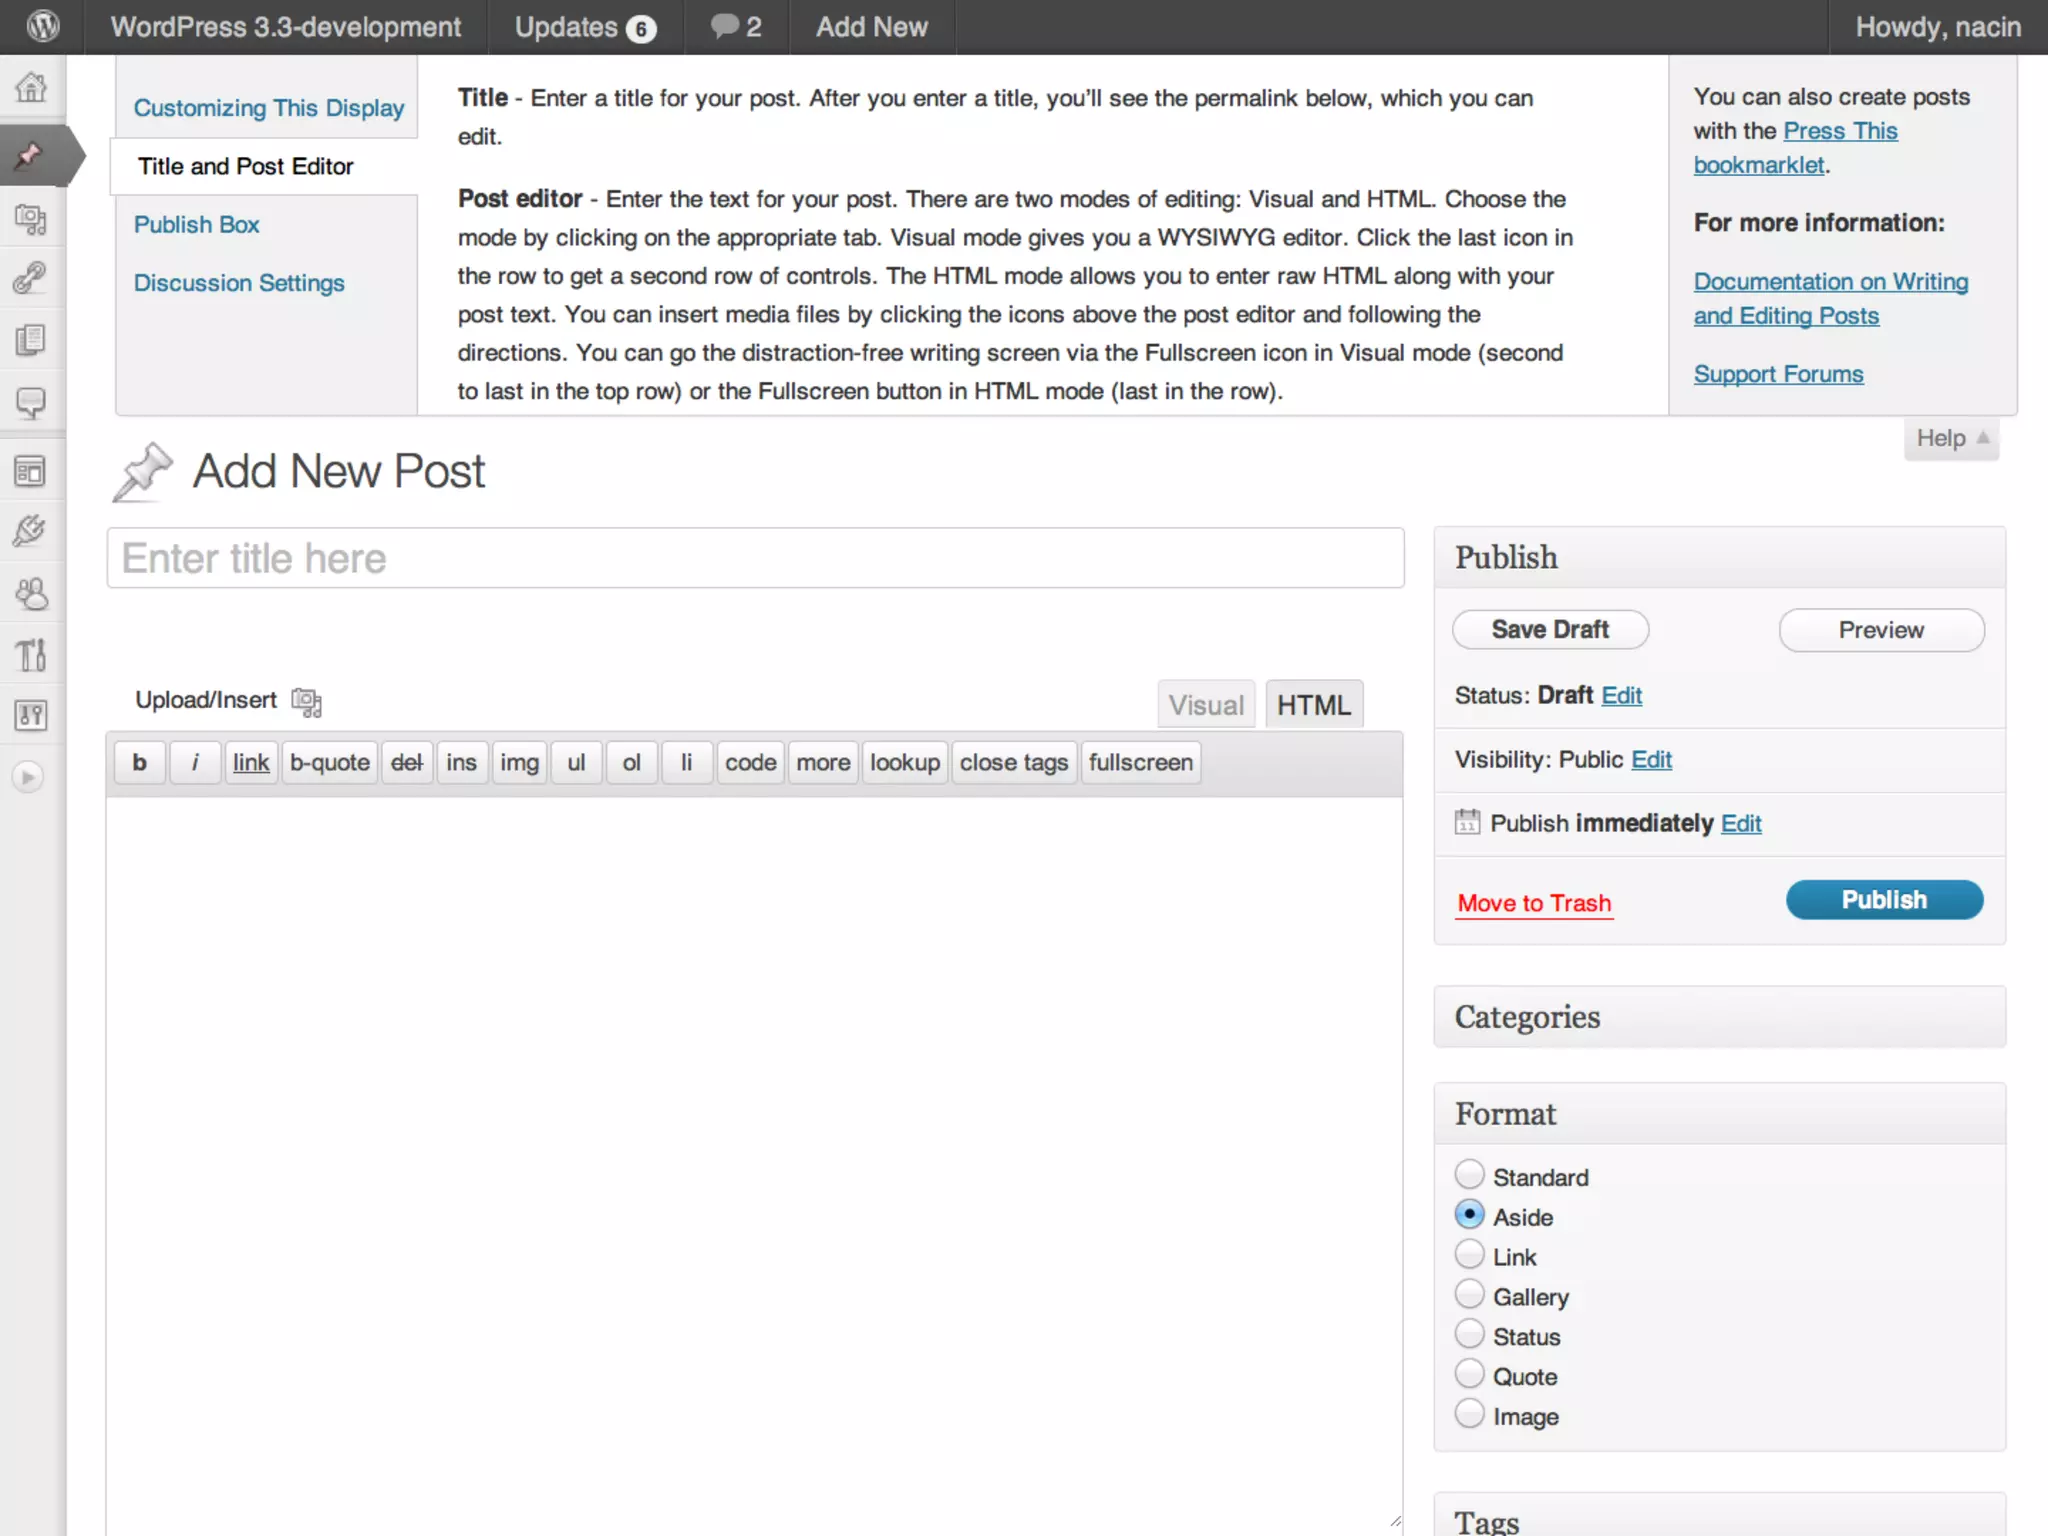Image resolution: width=2048 pixels, height=1536 pixels.
Task: Select the Standard post format
Action: 1469,1175
